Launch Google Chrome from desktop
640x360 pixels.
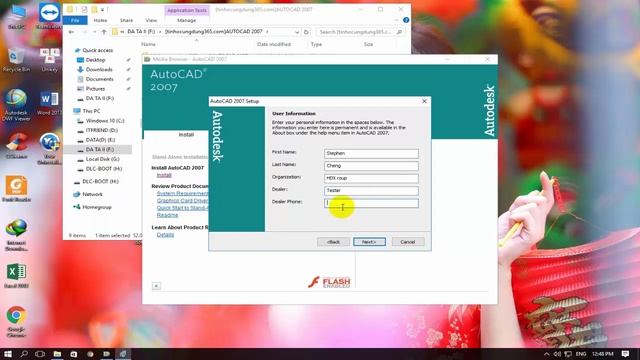16,322
